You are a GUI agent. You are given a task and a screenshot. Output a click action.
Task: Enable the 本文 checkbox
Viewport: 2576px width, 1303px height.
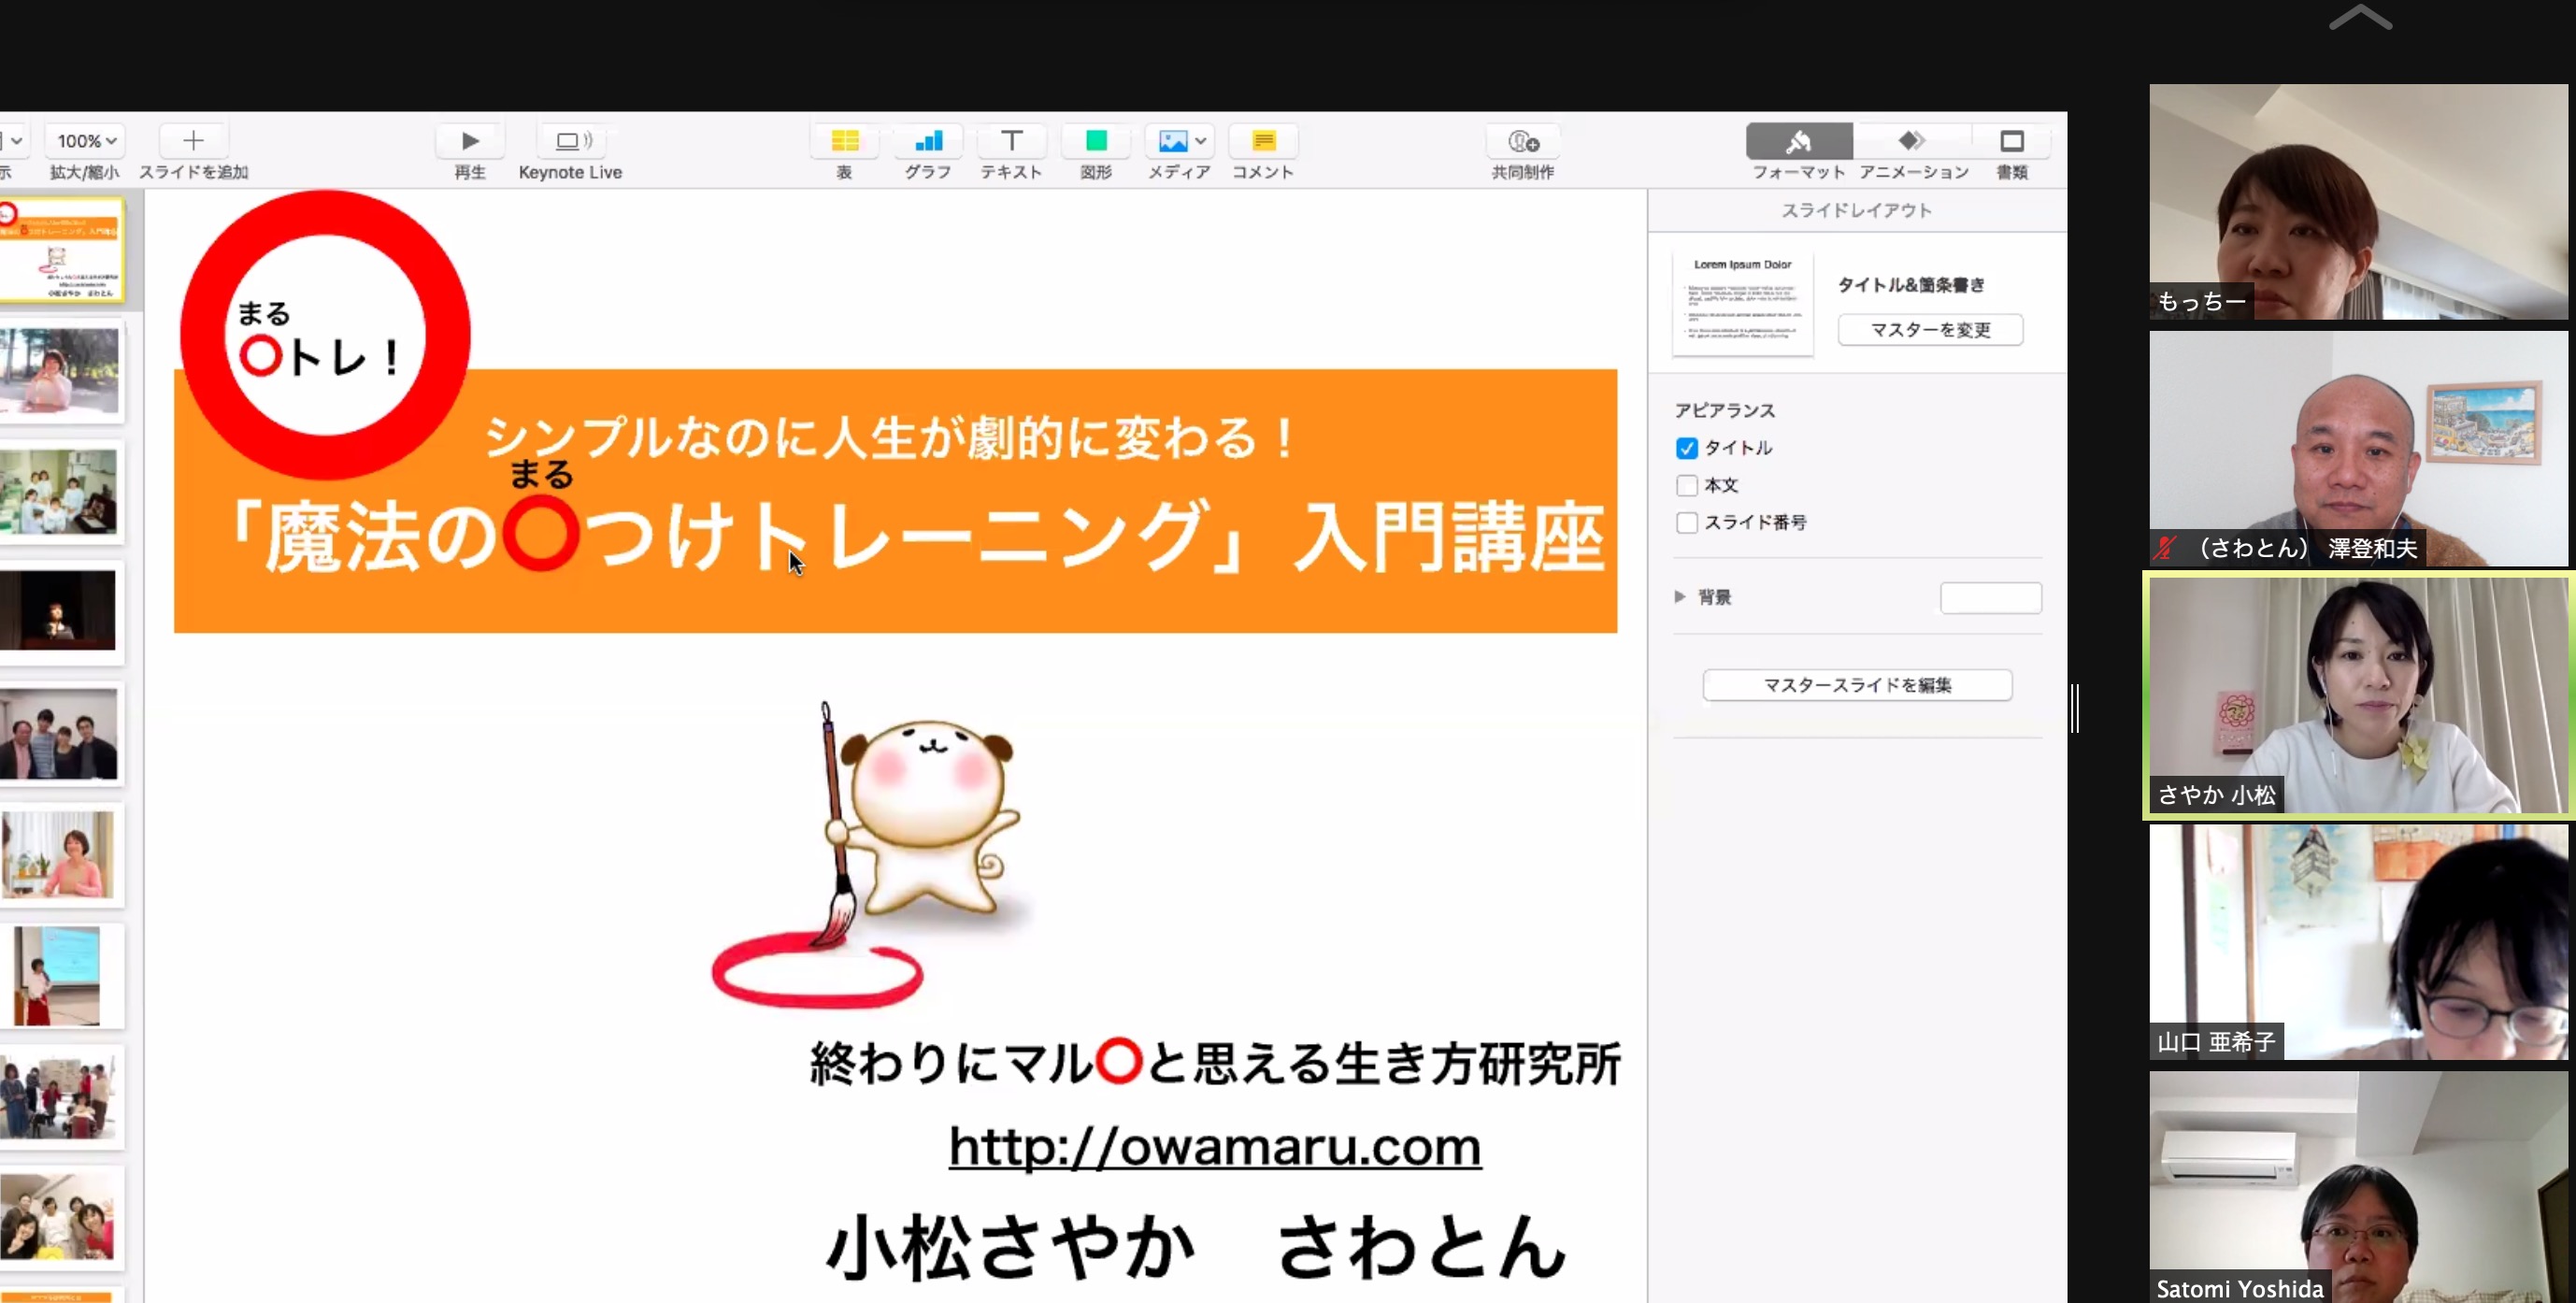(1687, 486)
